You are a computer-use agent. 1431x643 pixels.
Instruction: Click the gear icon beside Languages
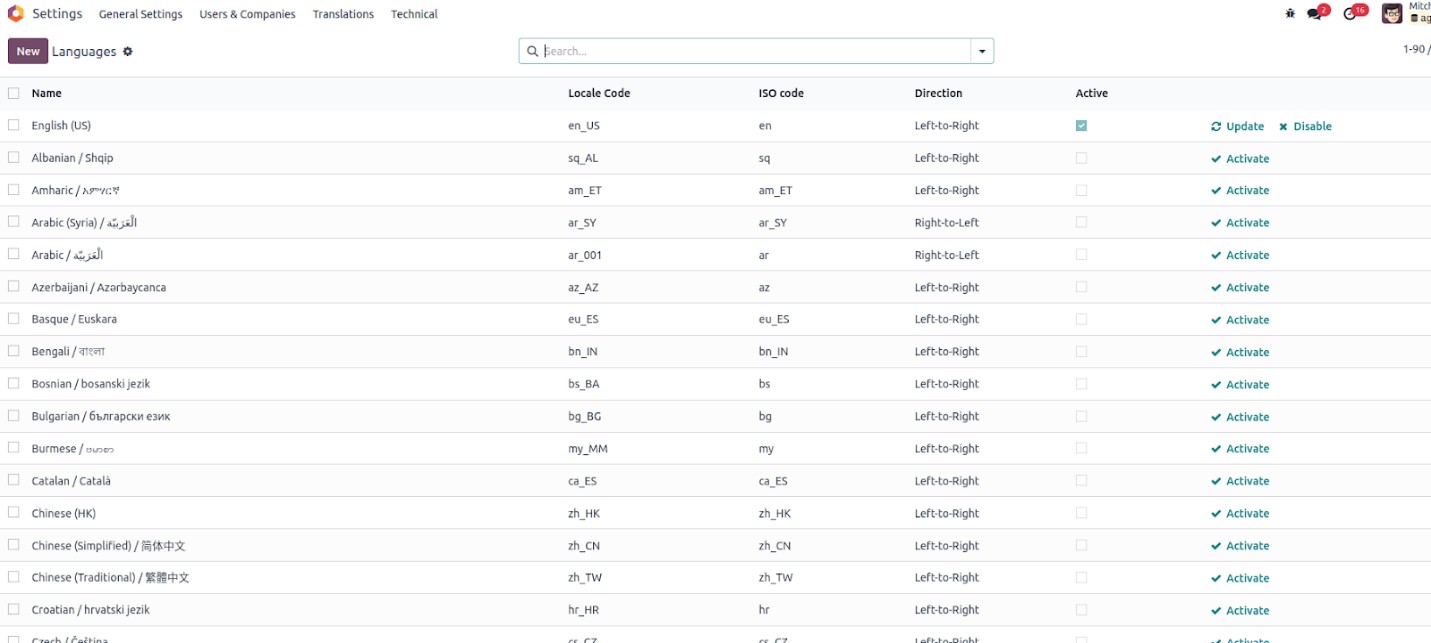coord(128,51)
